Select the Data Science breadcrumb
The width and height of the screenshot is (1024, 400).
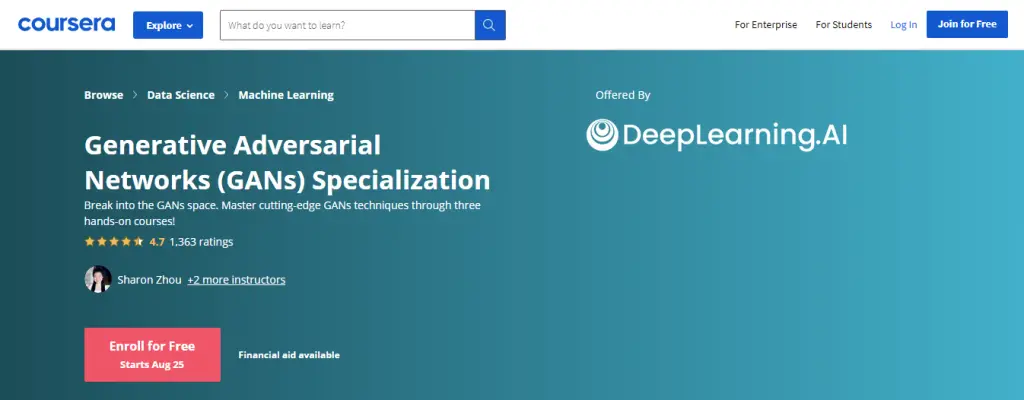(180, 95)
